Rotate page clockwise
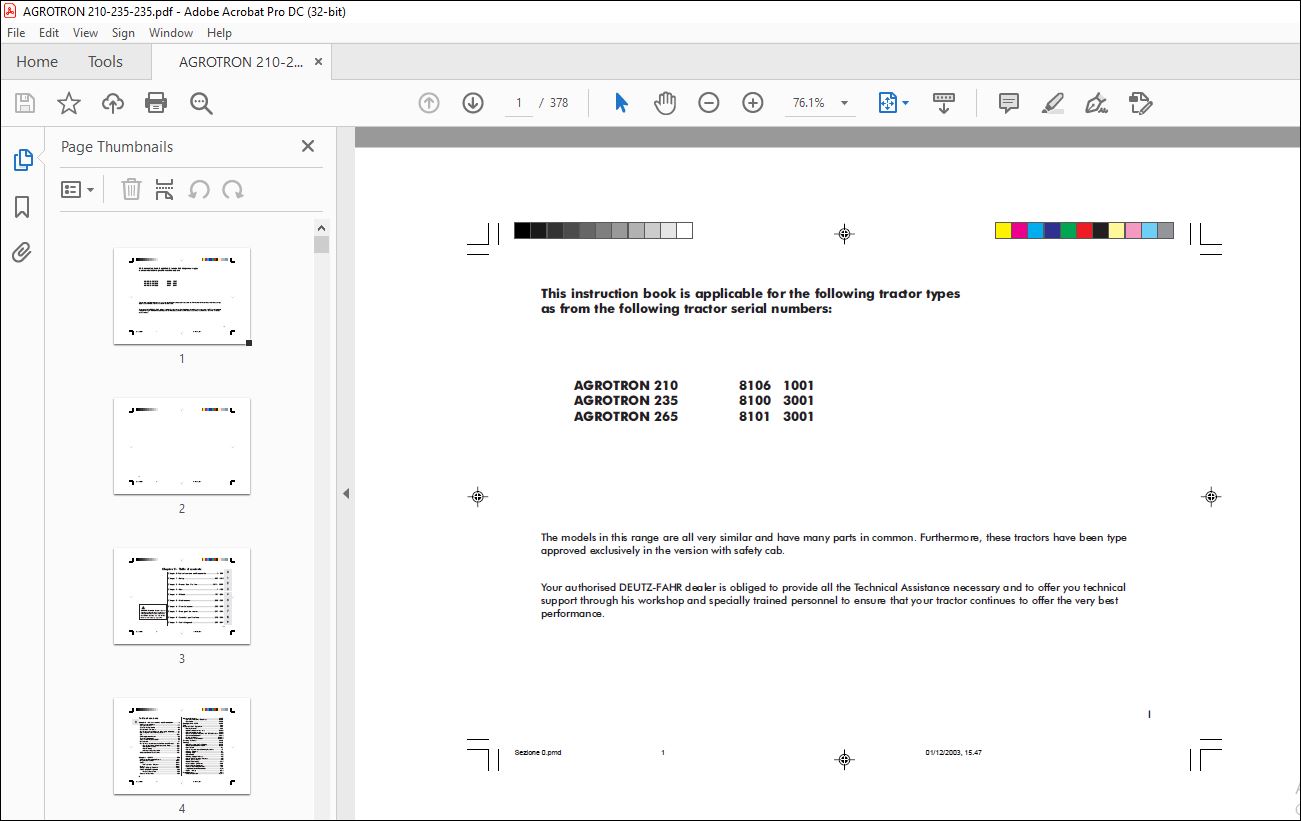Image resolution: width=1301 pixels, height=821 pixels. pyautogui.click(x=233, y=189)
